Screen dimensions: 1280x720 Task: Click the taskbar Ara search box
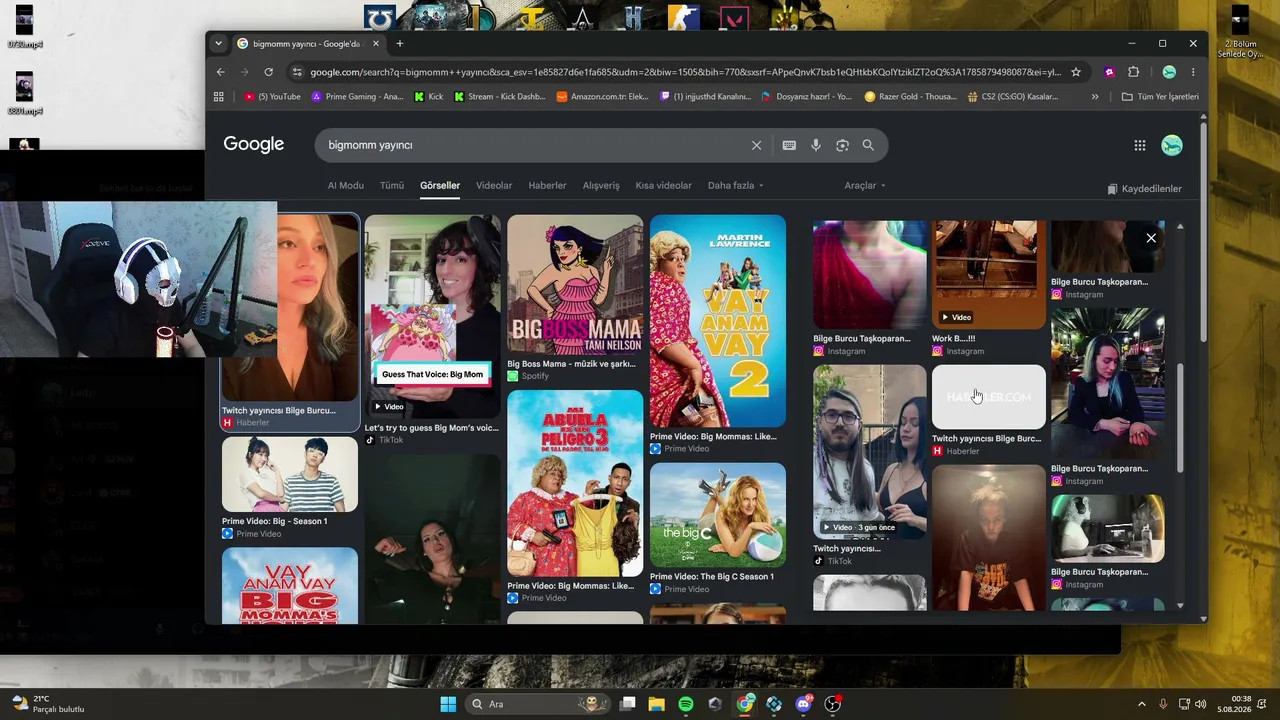540,704
